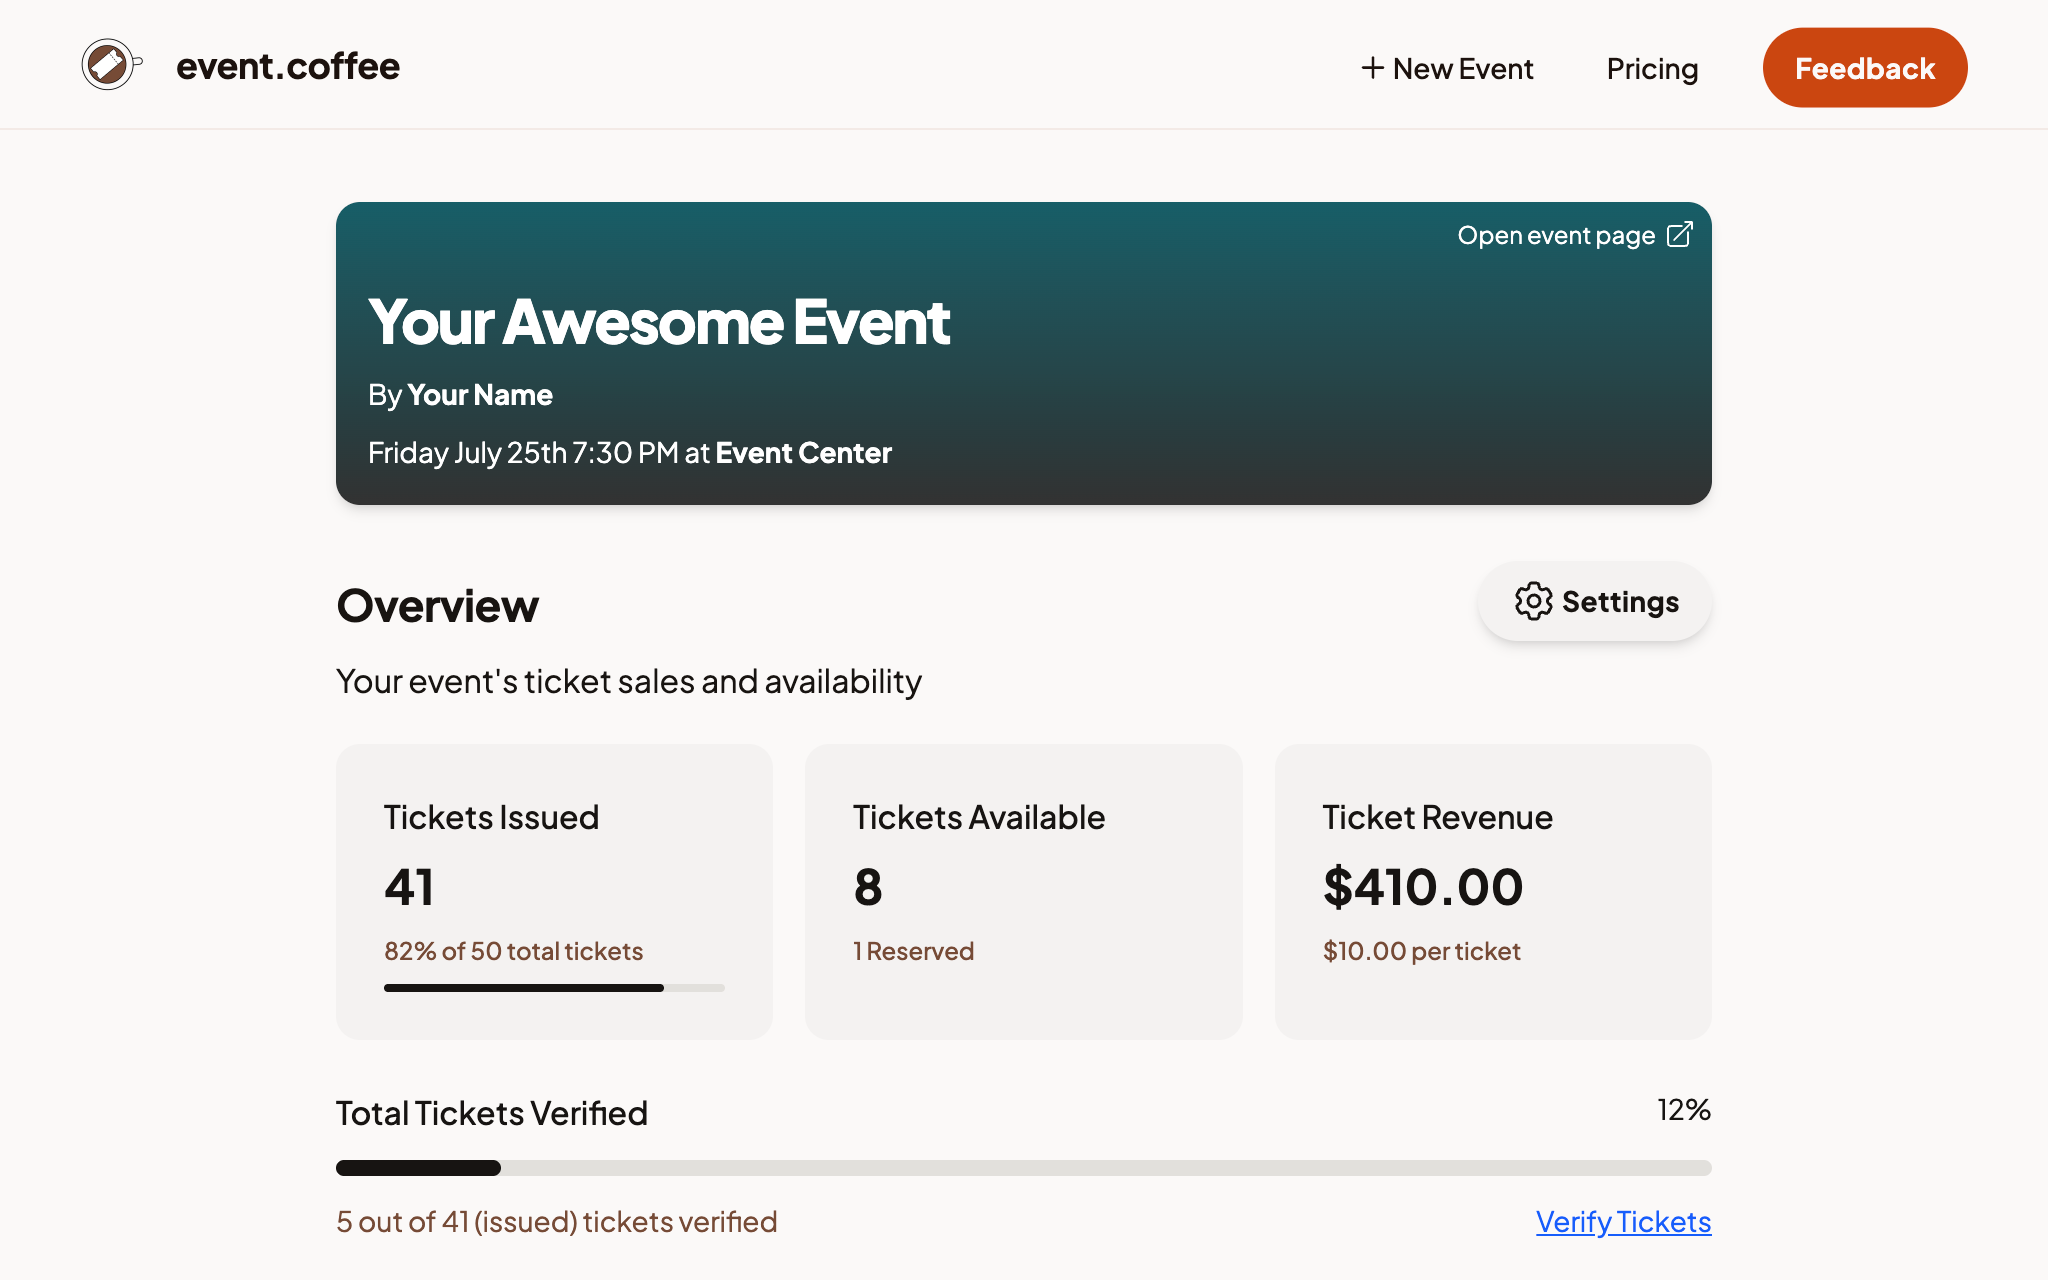Image resolution: width=2048 pixels, height=1280 pixels.
Task: Select the plus icon beside New Event
Action: coord(1371,68)
